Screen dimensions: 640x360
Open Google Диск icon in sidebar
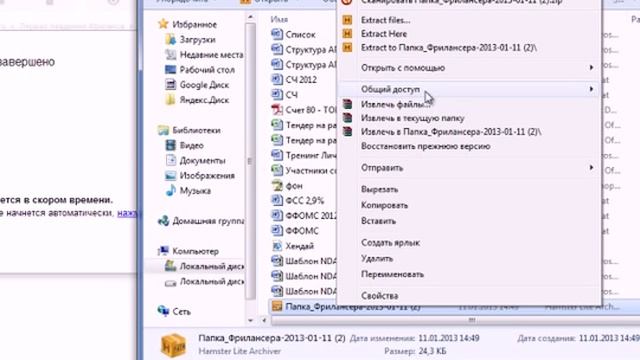point(170,85)
